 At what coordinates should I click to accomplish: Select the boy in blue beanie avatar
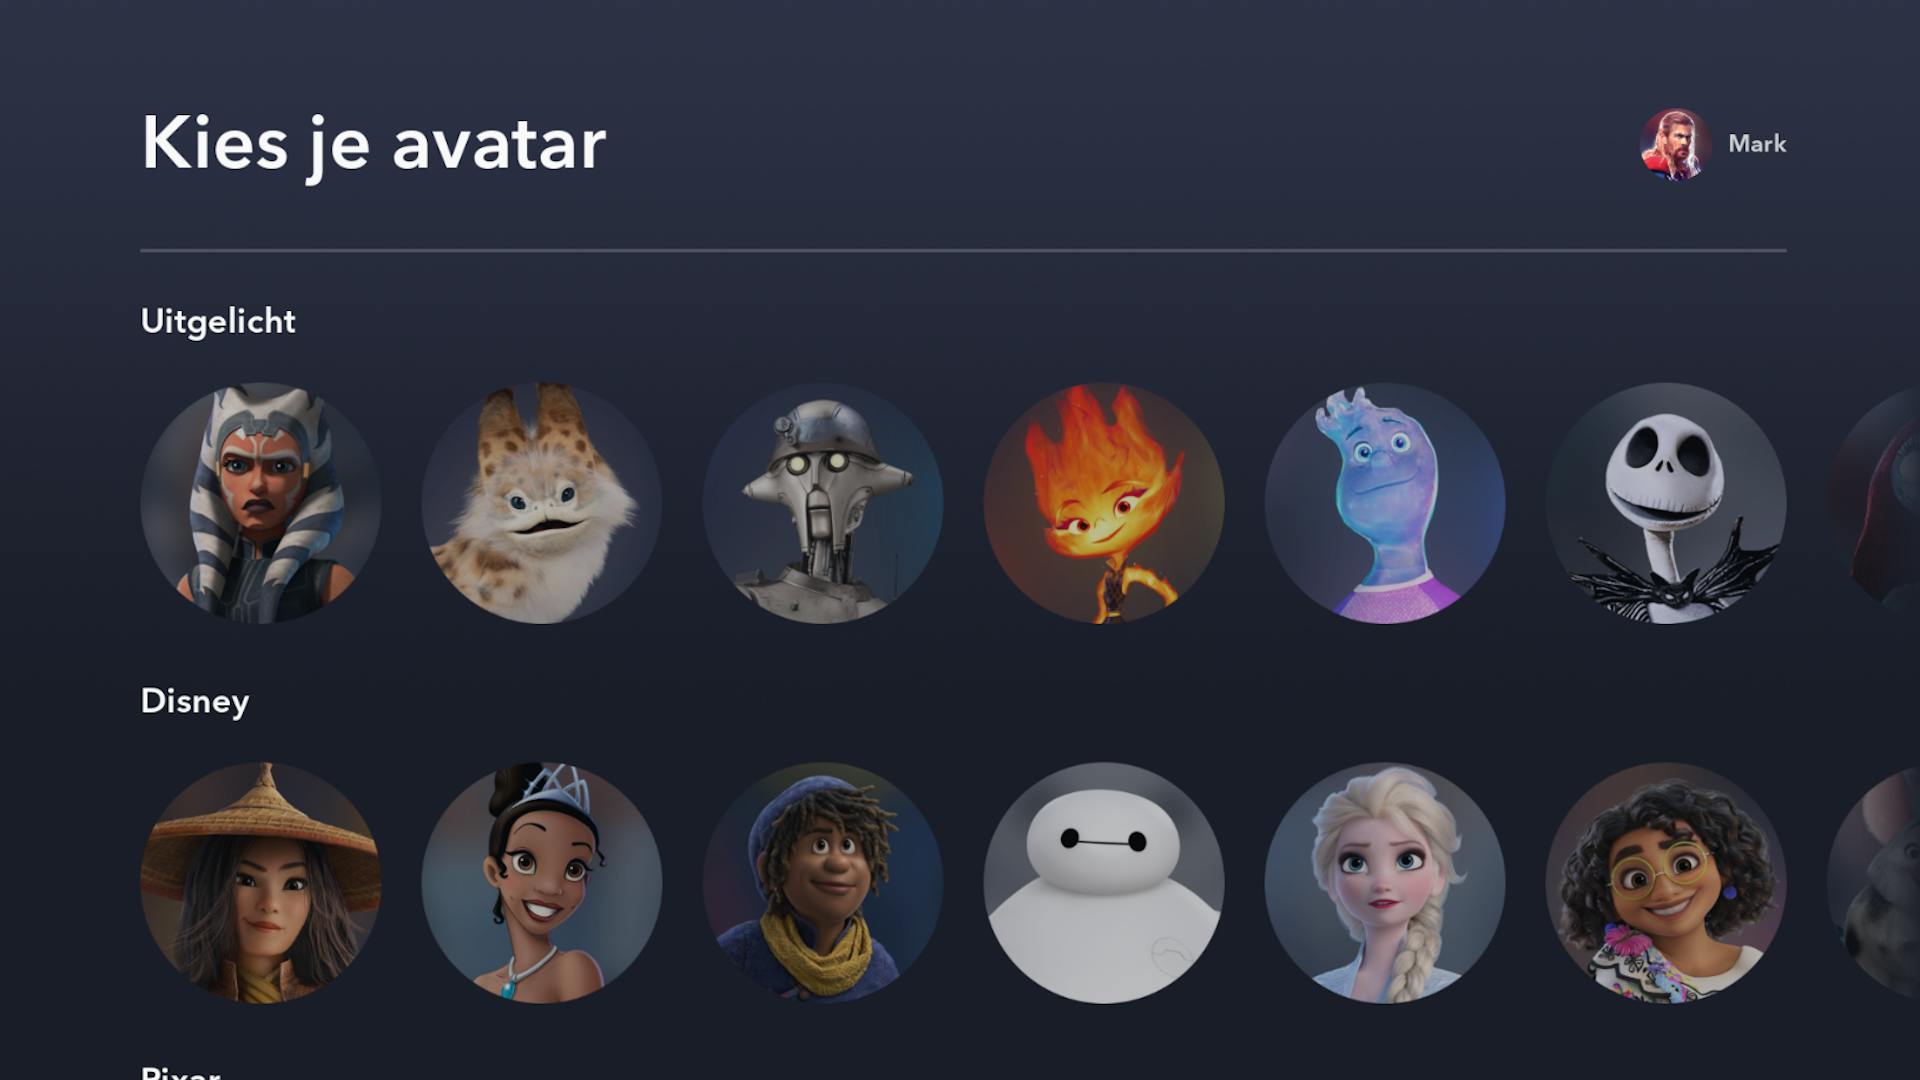click(x=823, y=883)
